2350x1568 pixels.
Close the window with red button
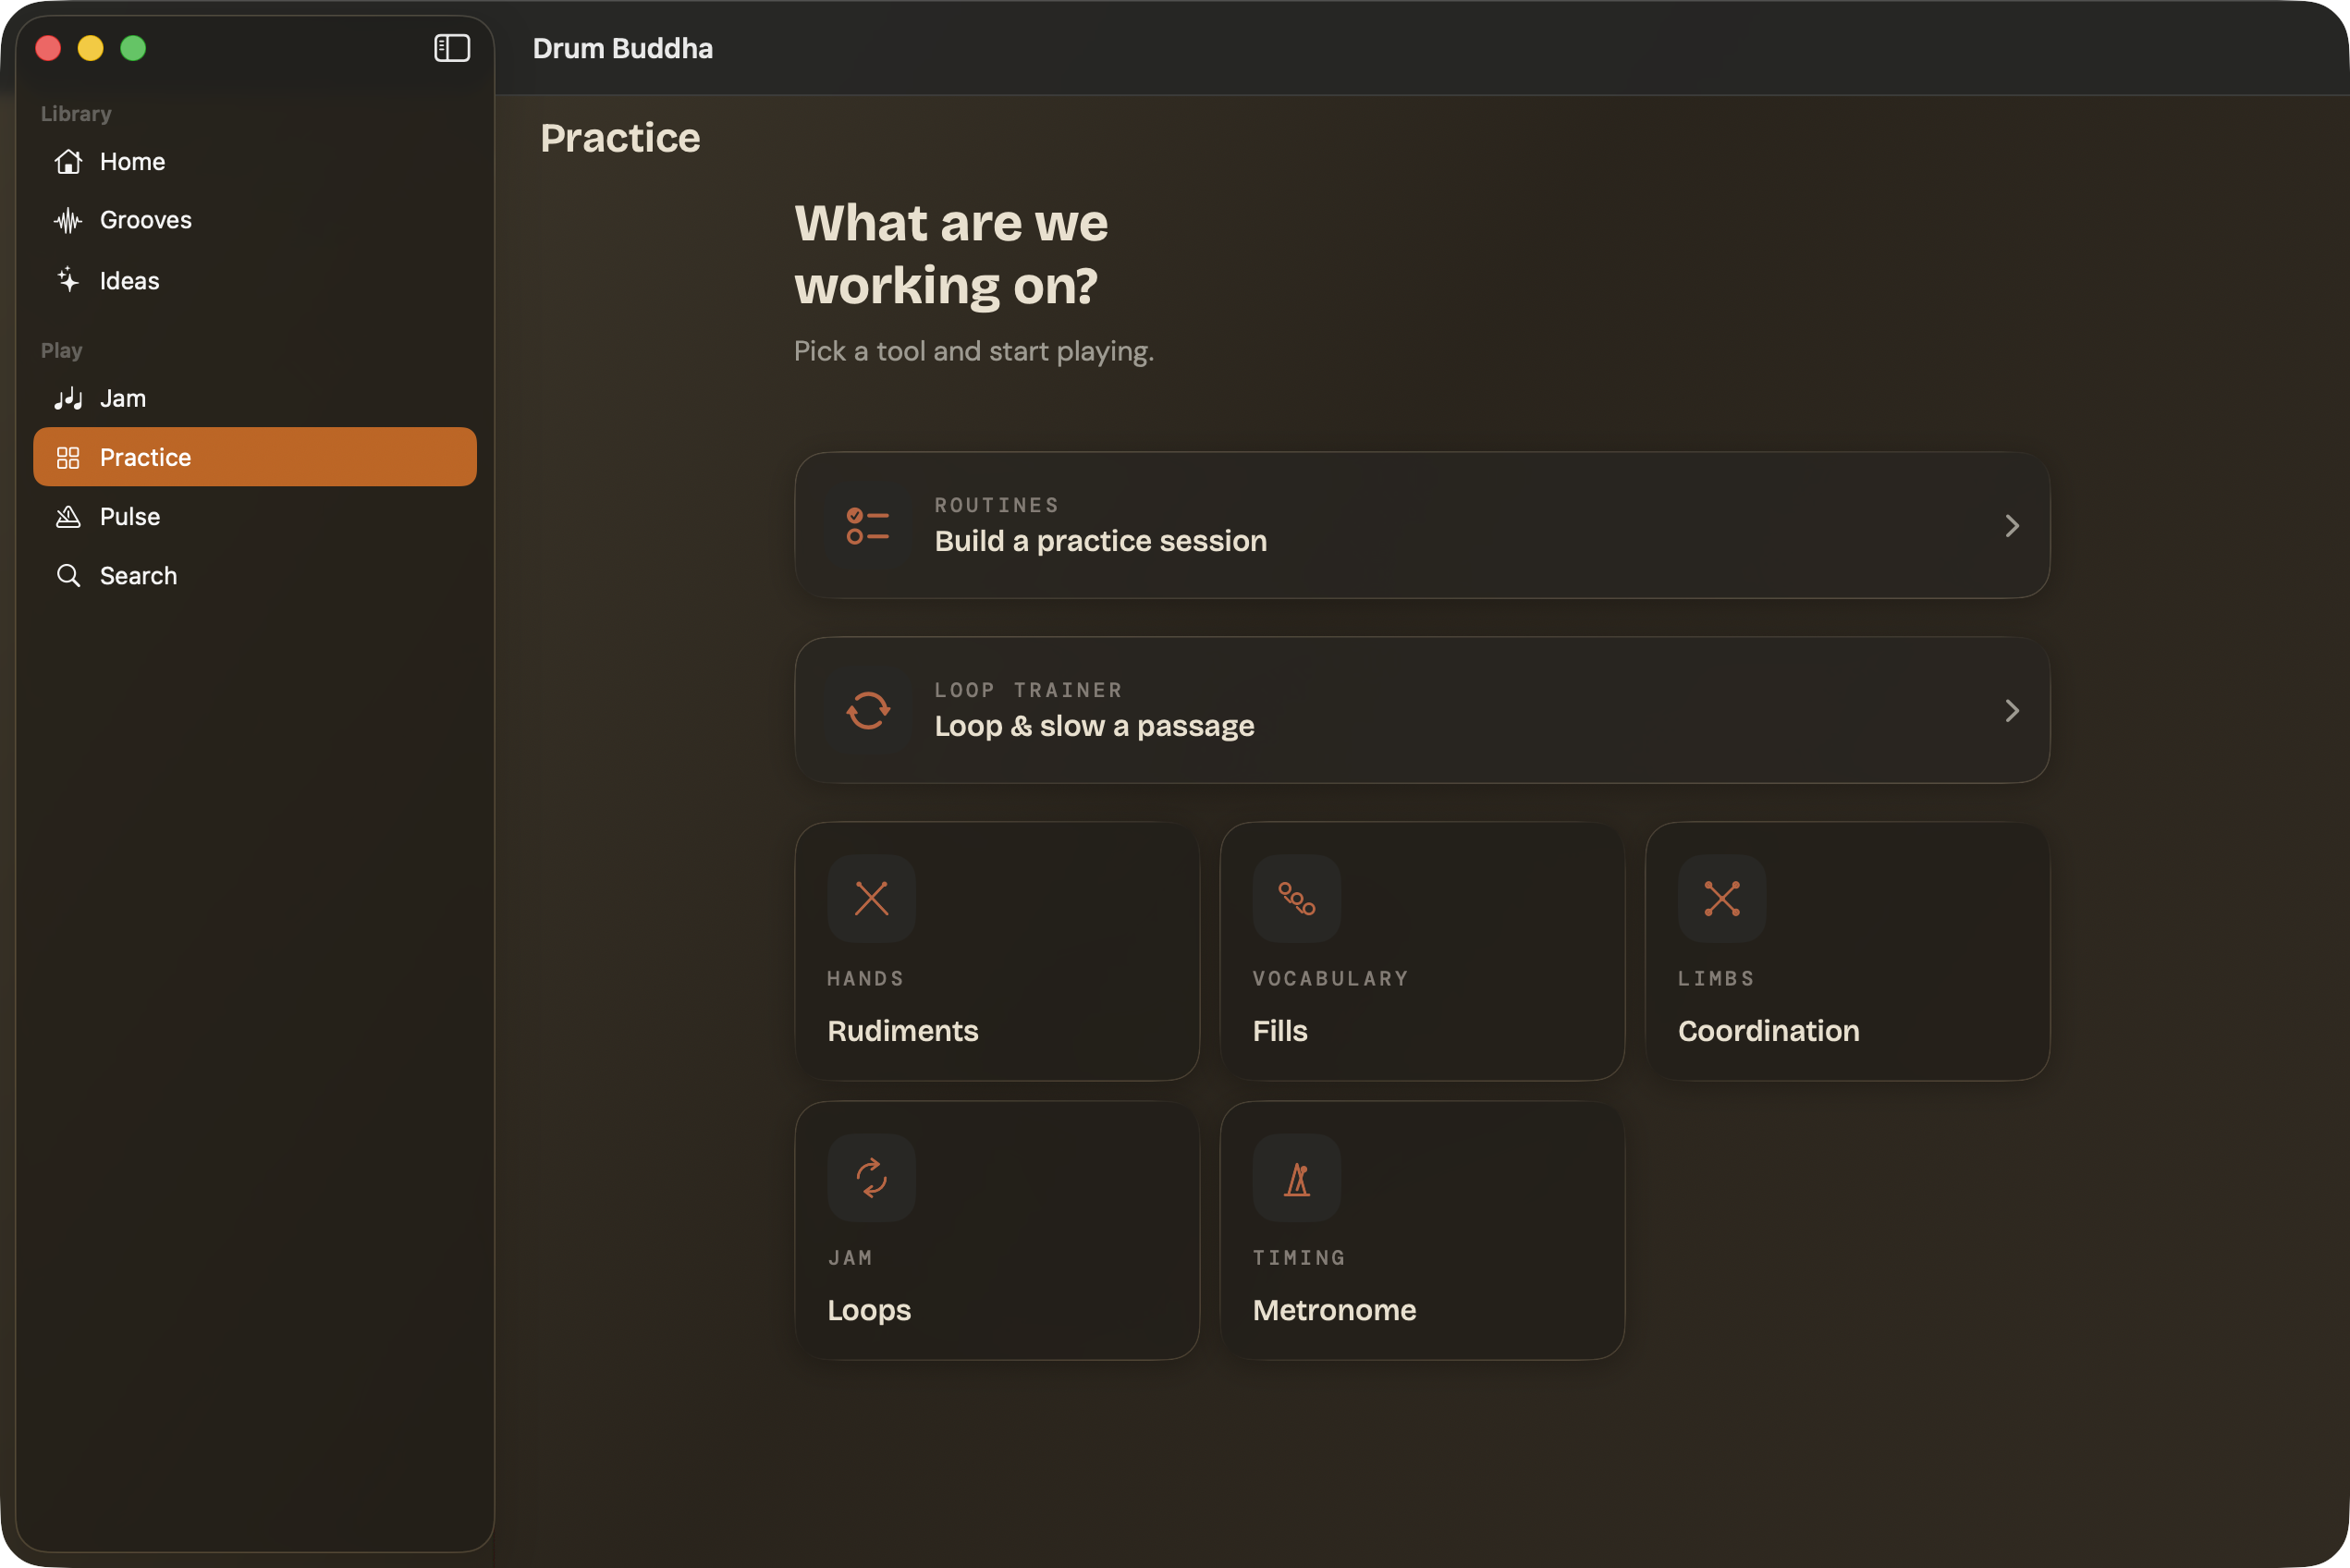coord(48,48)
